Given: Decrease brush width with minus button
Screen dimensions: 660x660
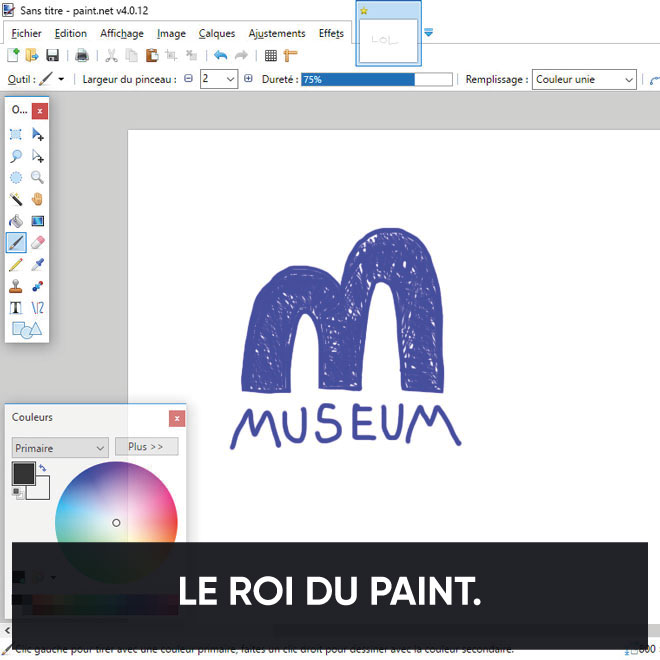Looking at the screenshot, I should tap(189, 78).
